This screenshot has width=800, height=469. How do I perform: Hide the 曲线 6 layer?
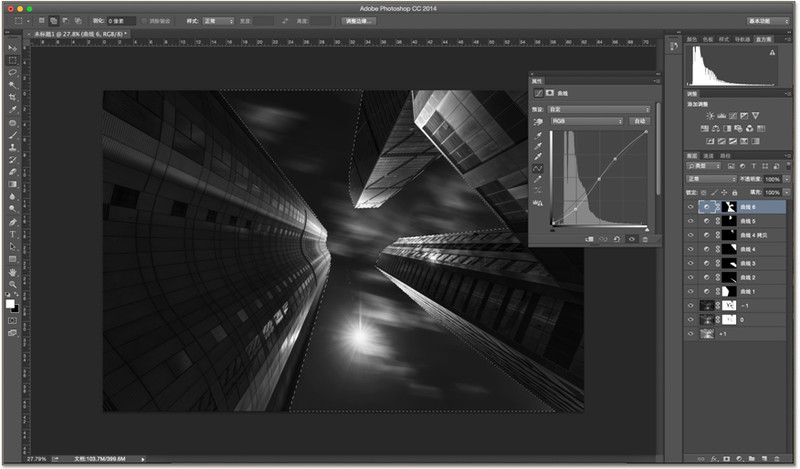coord(690,207)
